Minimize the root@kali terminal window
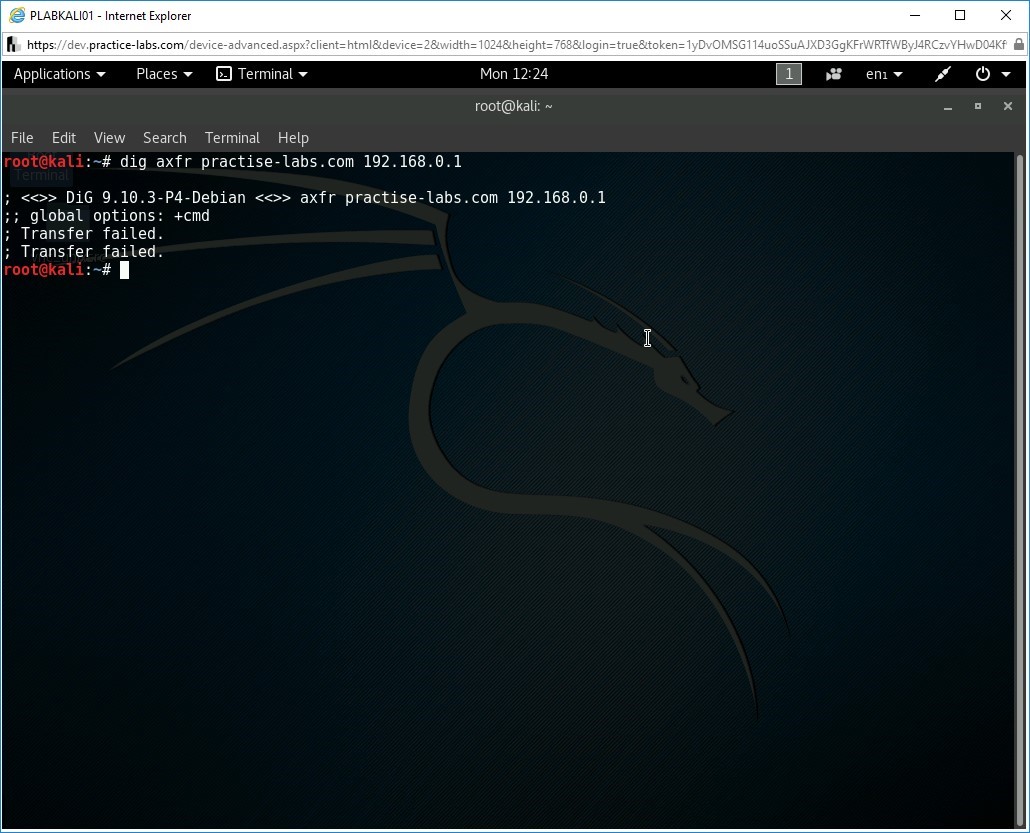This screenshot has height=833, width=1030. click(x=948, y=106)
